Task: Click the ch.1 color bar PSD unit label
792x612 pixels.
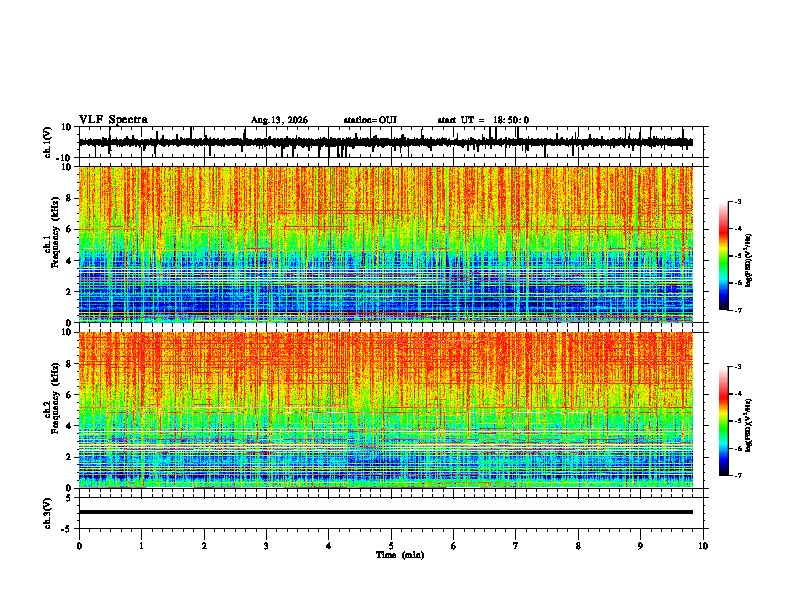Action: [749, 261]
